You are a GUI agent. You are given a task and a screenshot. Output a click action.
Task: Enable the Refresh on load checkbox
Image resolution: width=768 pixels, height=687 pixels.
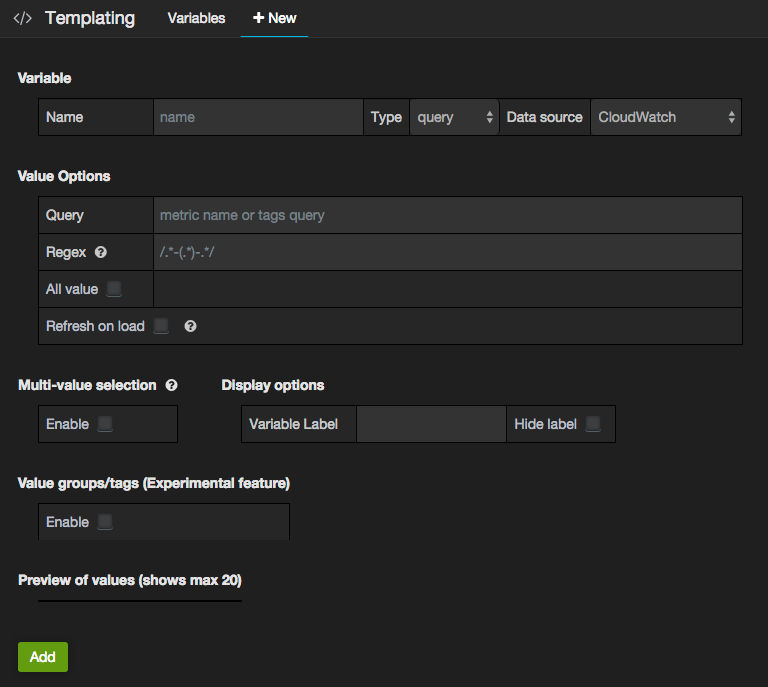161,326
